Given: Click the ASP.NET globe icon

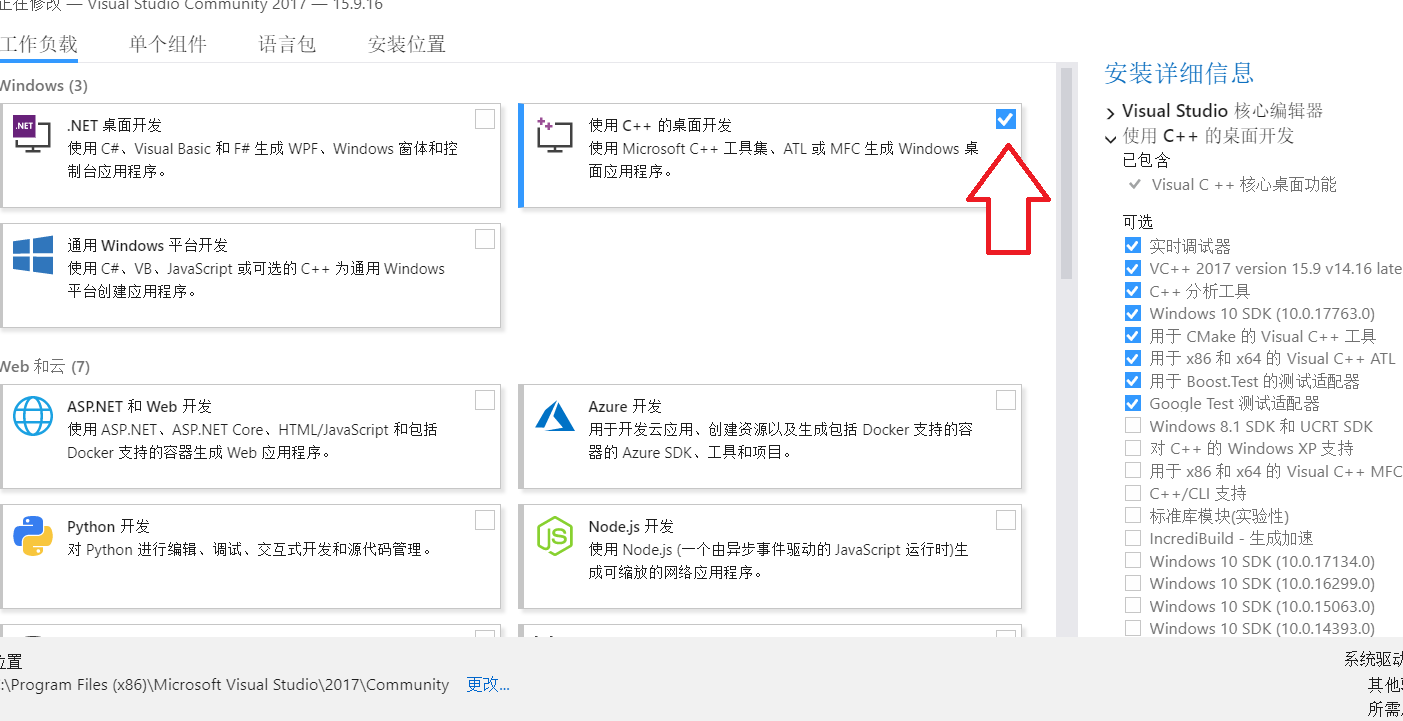Looking at the screenshot, I should pos(32,416).
